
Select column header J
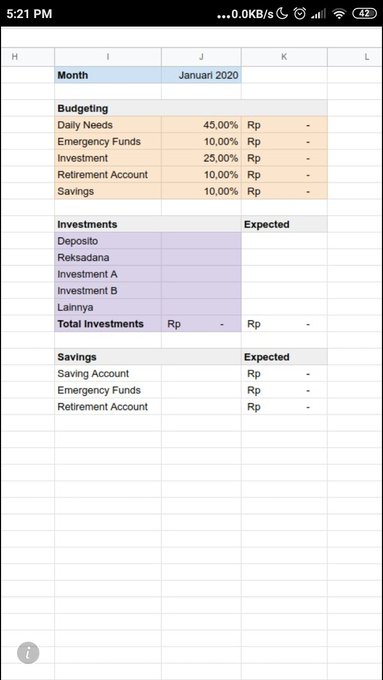pos(201,57)
